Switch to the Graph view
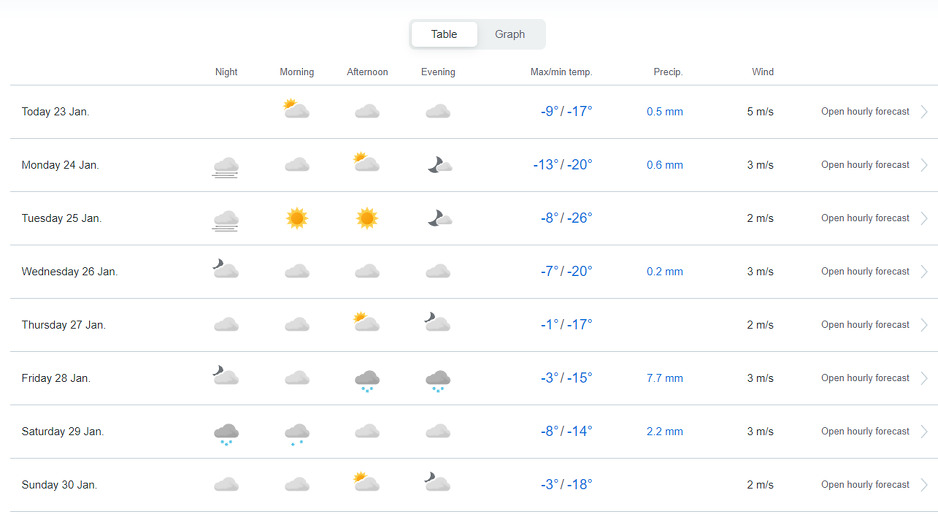Image resolution: width=938 pixels, height=517 pixels. tap(509, 34)
